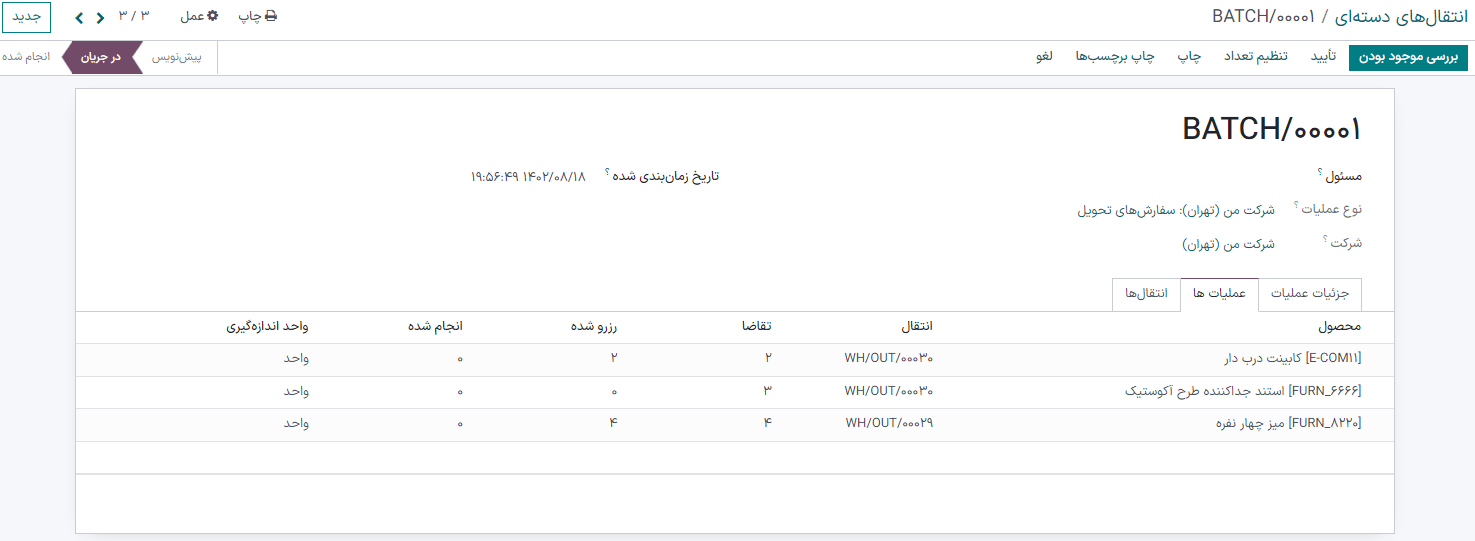
Task: Select the انجام شده status stage
Action: point(27,57)
